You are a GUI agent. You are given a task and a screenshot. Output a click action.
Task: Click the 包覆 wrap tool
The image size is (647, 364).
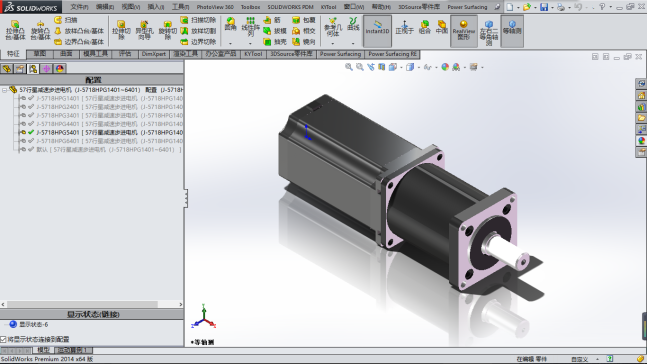(x=304, y=20)
